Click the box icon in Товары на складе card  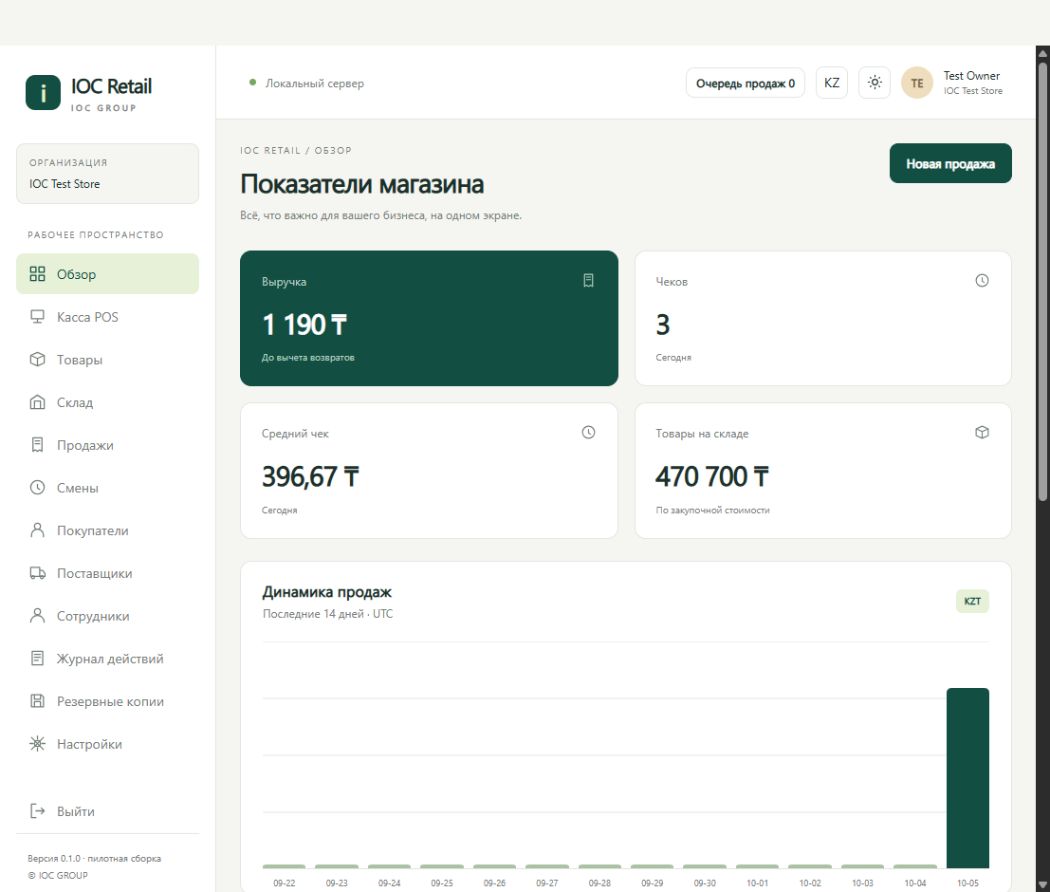click(x=982, y=433)
